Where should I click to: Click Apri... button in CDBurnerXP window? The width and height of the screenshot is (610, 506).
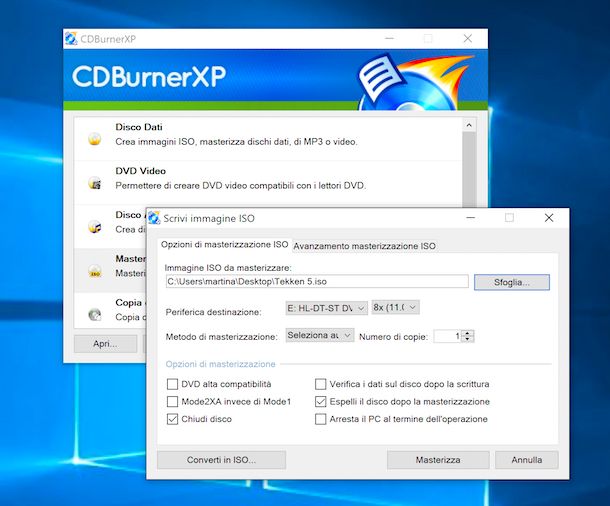[105, 344]
